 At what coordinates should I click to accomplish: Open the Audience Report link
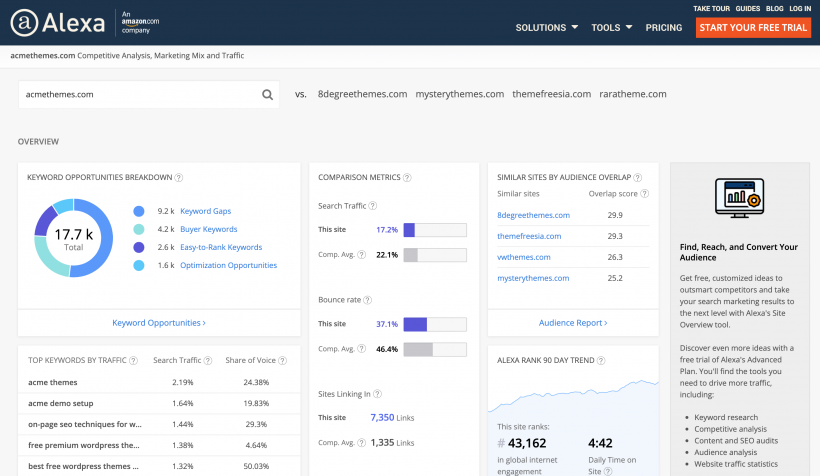tap(573, 323)
